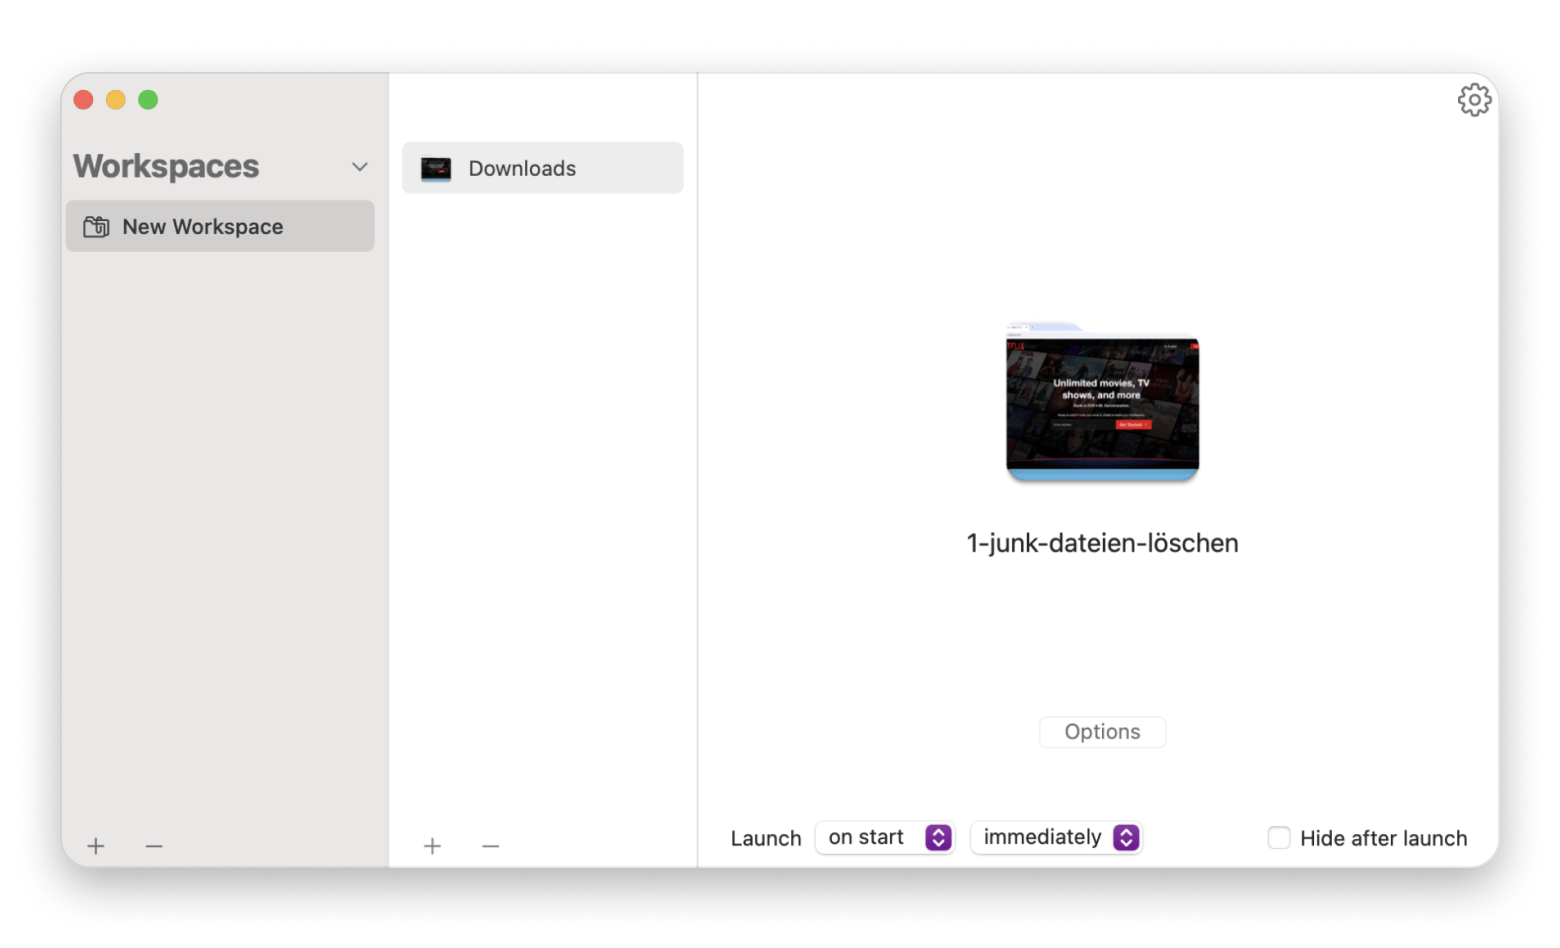Remove selected workspace with minus button

(x=153, y=846)
